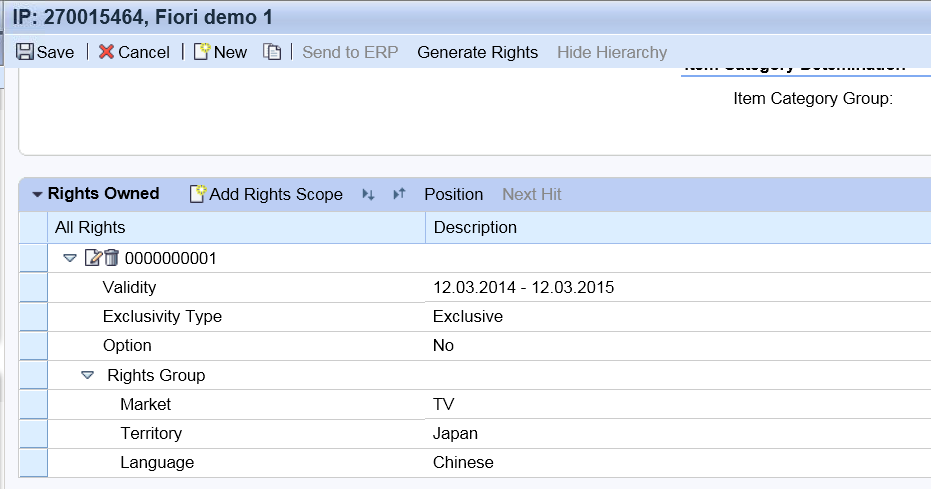Click Hide Hierarchy in the toolbar
931x489 pixels.
(612, 52)
